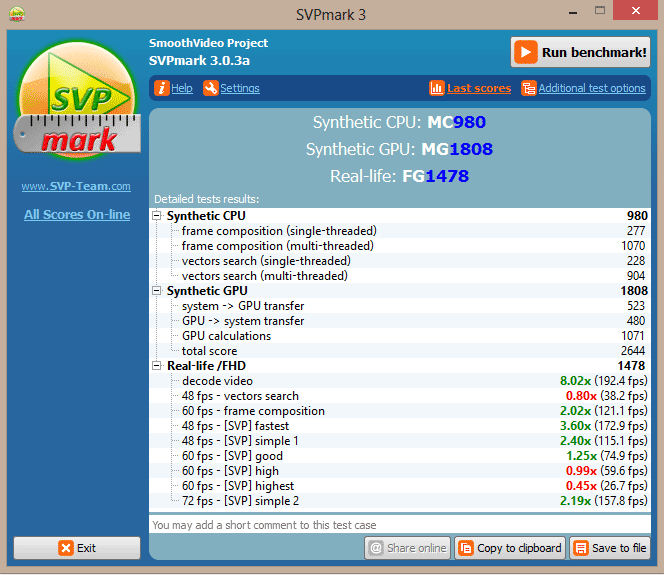
Task: Open the Settings link
Action: [240, 88]
